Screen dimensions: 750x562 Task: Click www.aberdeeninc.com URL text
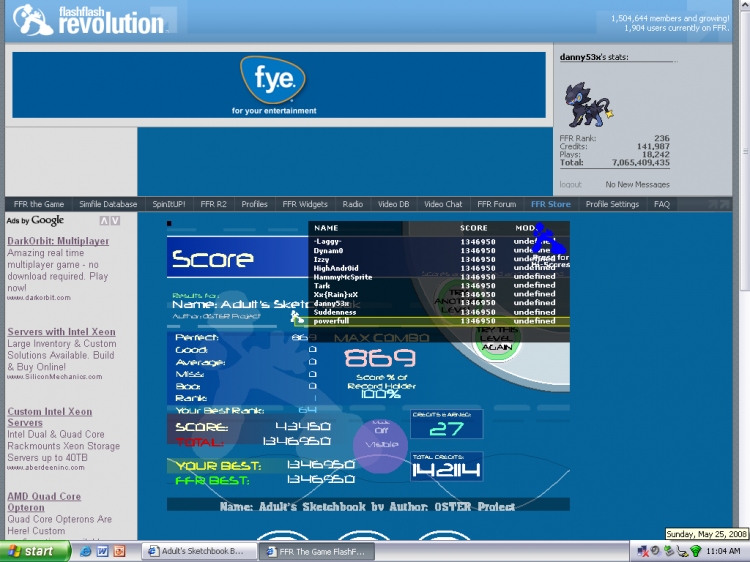[46, 468]
